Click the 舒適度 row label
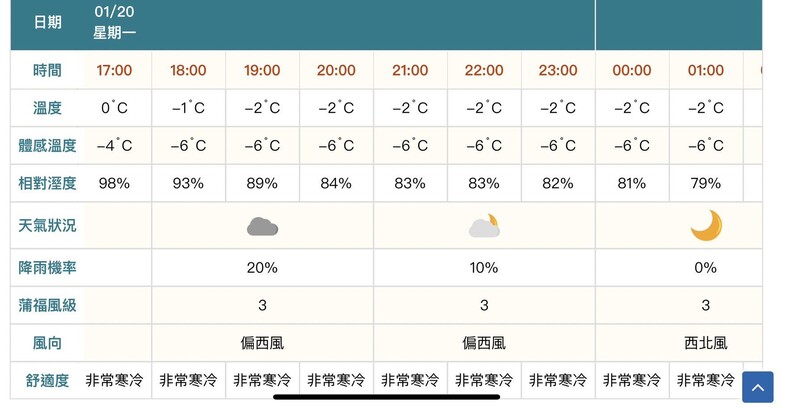 coord(47,380)
